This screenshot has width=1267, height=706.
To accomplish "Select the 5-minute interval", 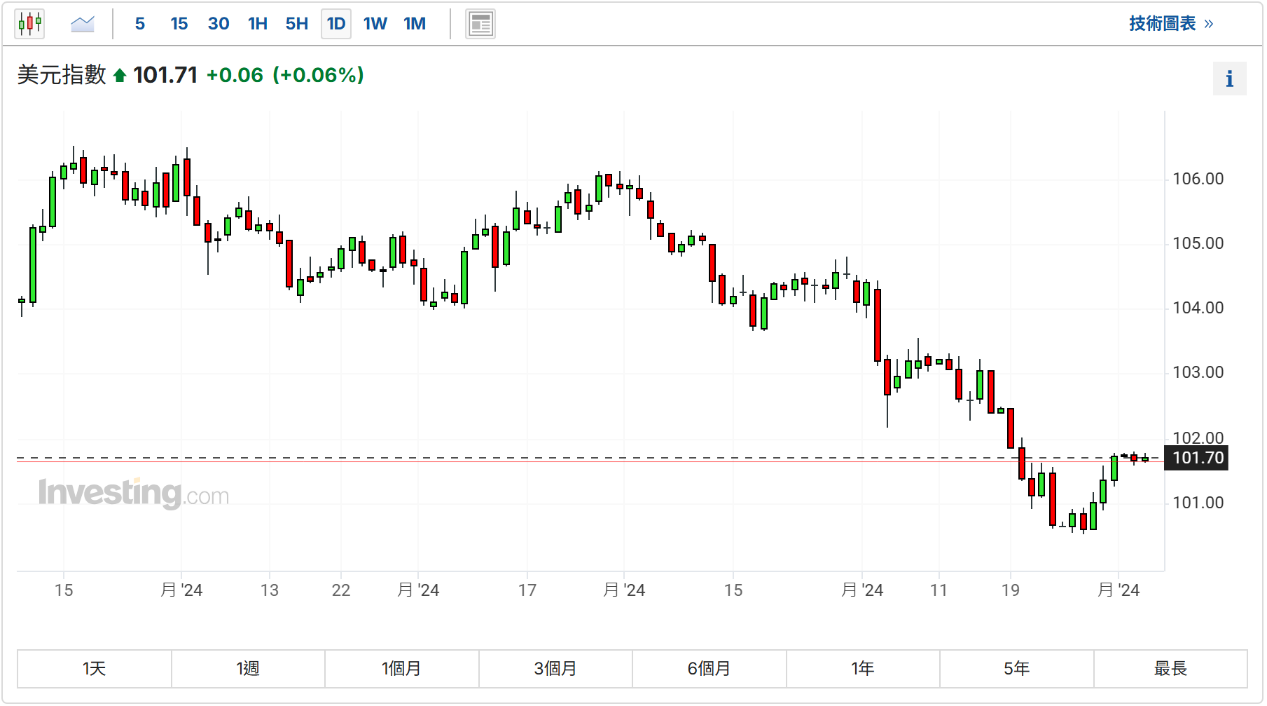I will coord(140,23).
